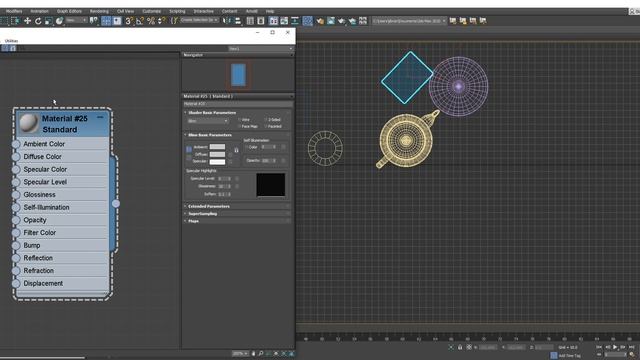Click the Mirror tool icon
The image size is (640, 360).
(x=227, y=20)
